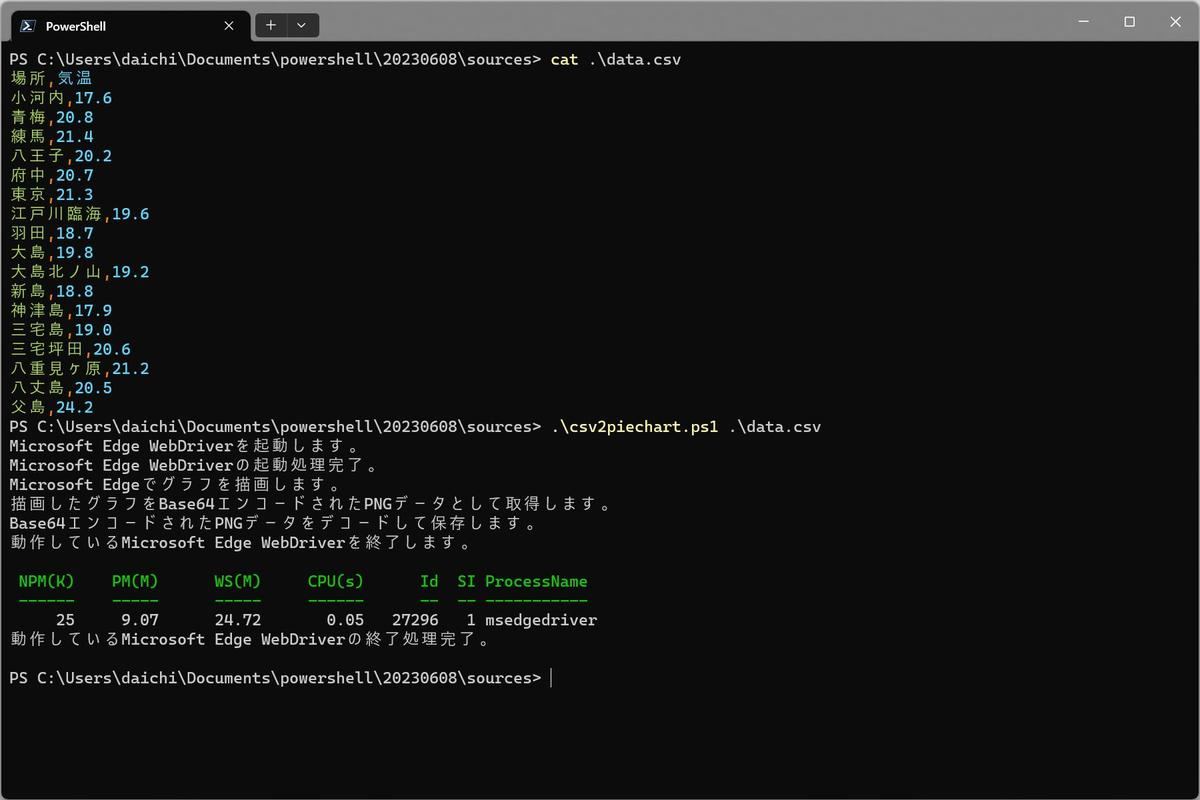Minimize the terminal window
The height and width of the screenshot is (800, 1200).
1084,21
